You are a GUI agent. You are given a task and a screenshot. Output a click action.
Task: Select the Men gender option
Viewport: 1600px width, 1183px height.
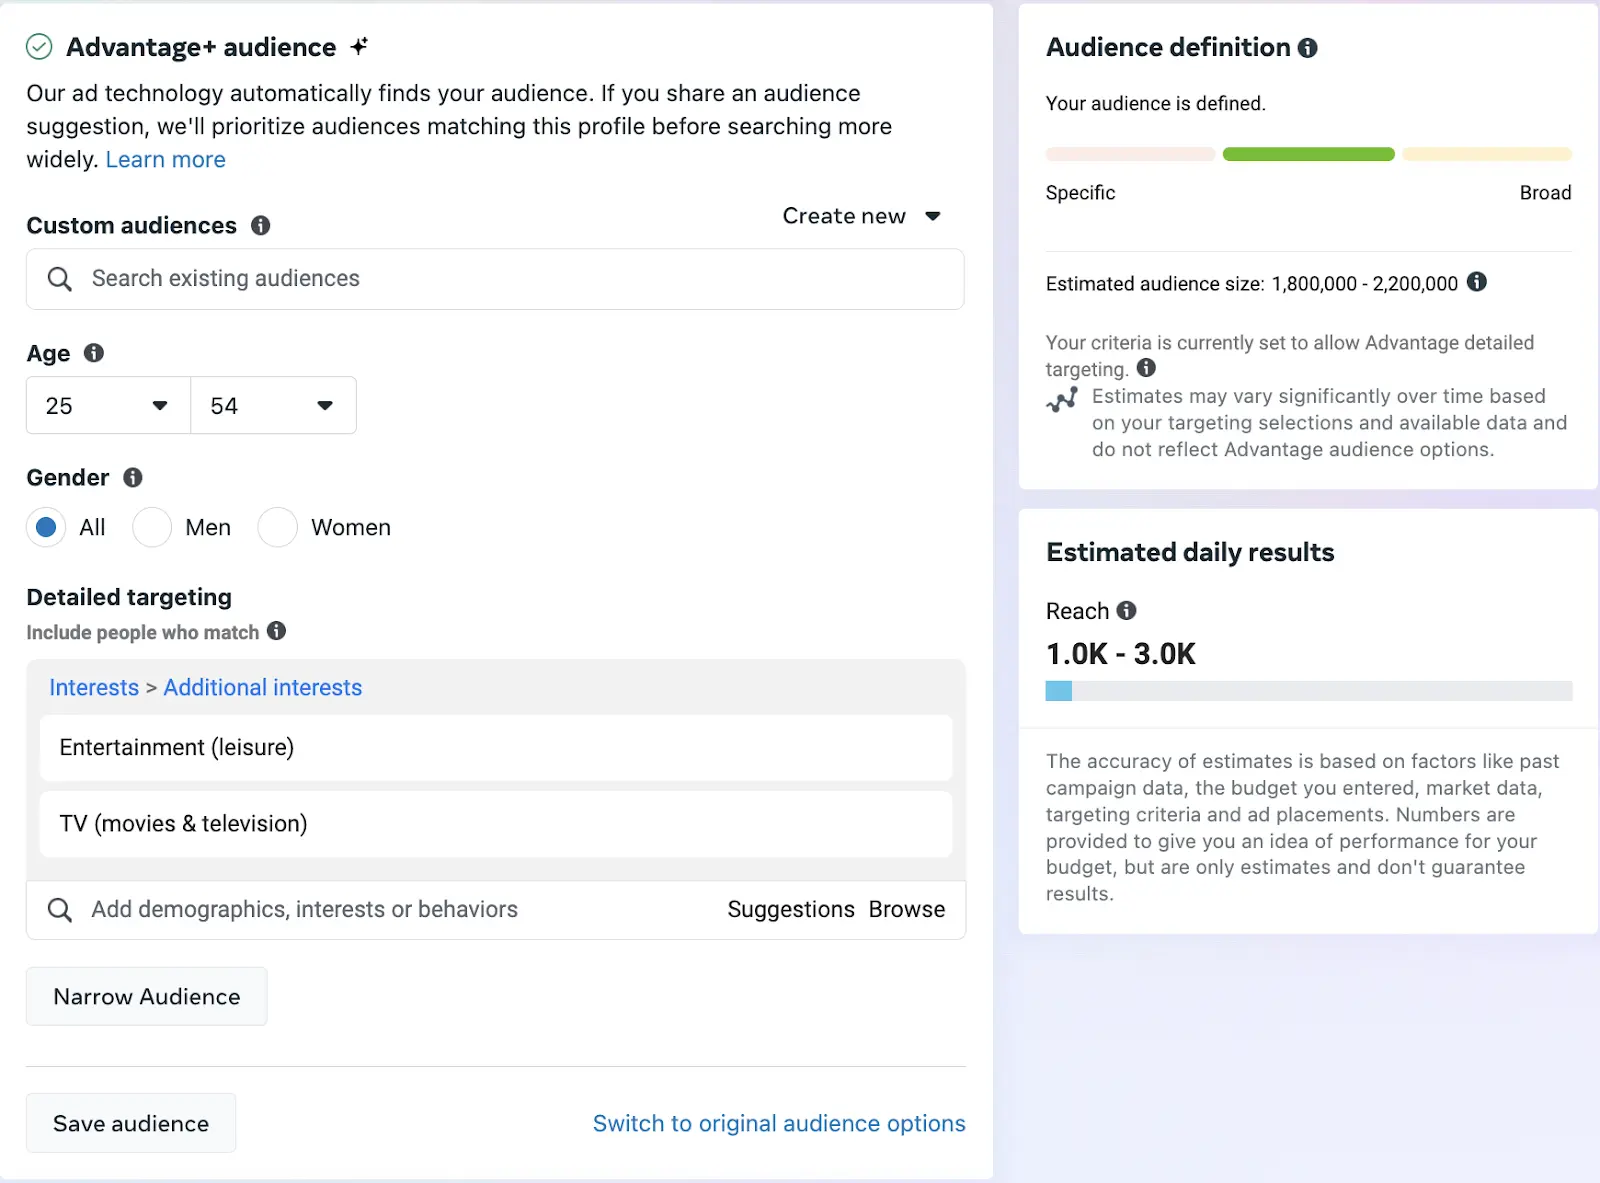(x=152, y=527)
